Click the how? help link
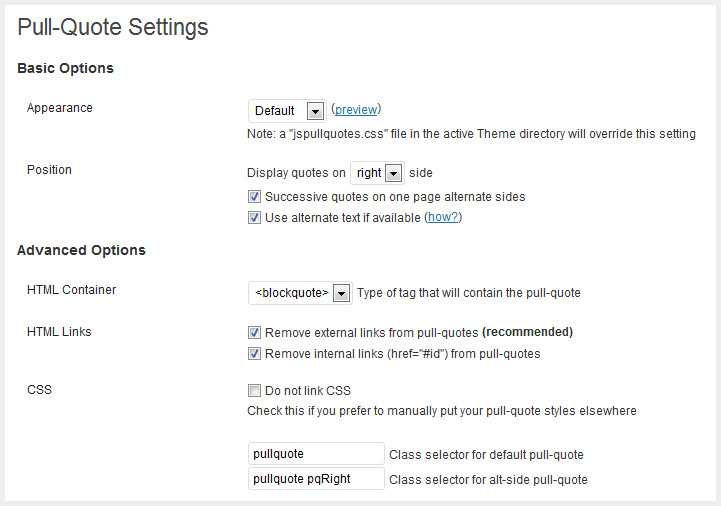The height and width of the screenshot is (506, 721). pos(443,217)
